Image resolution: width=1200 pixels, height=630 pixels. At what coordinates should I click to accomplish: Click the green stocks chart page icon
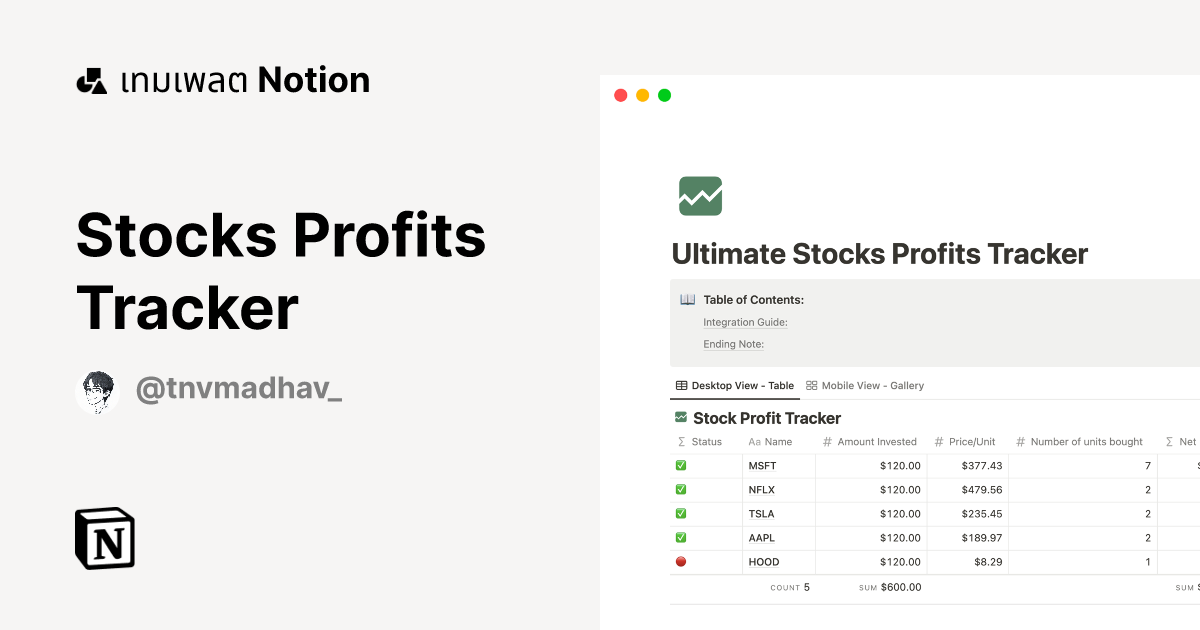point(700,196)
